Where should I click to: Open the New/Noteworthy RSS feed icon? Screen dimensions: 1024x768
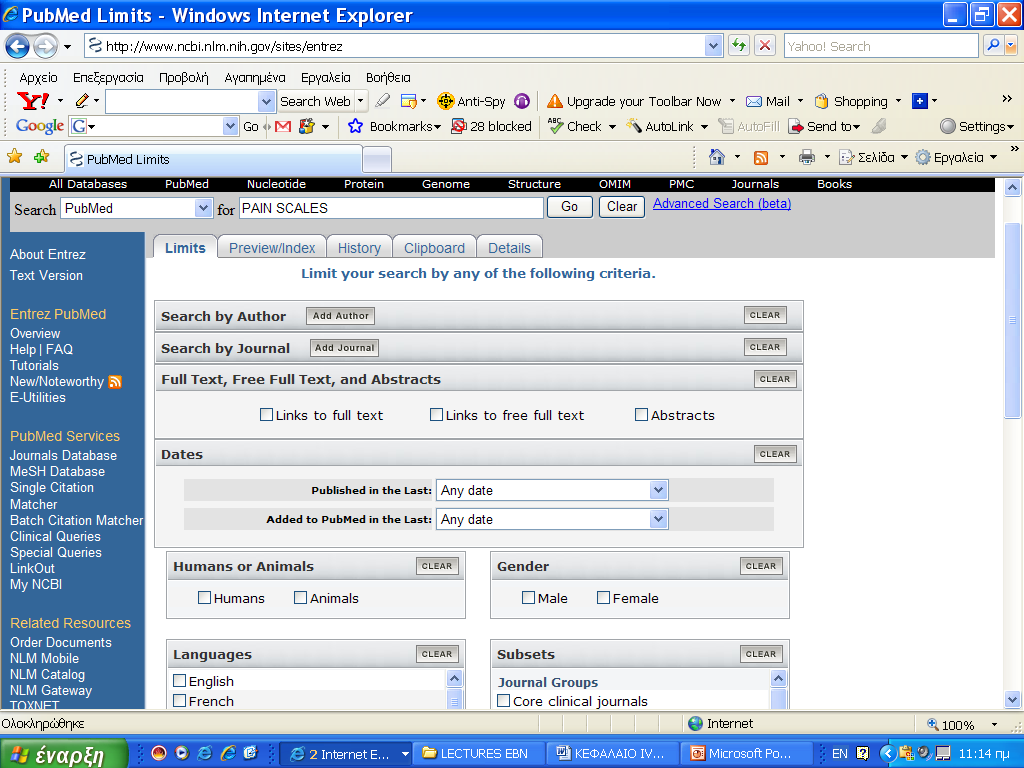click(x=115, y=382)
